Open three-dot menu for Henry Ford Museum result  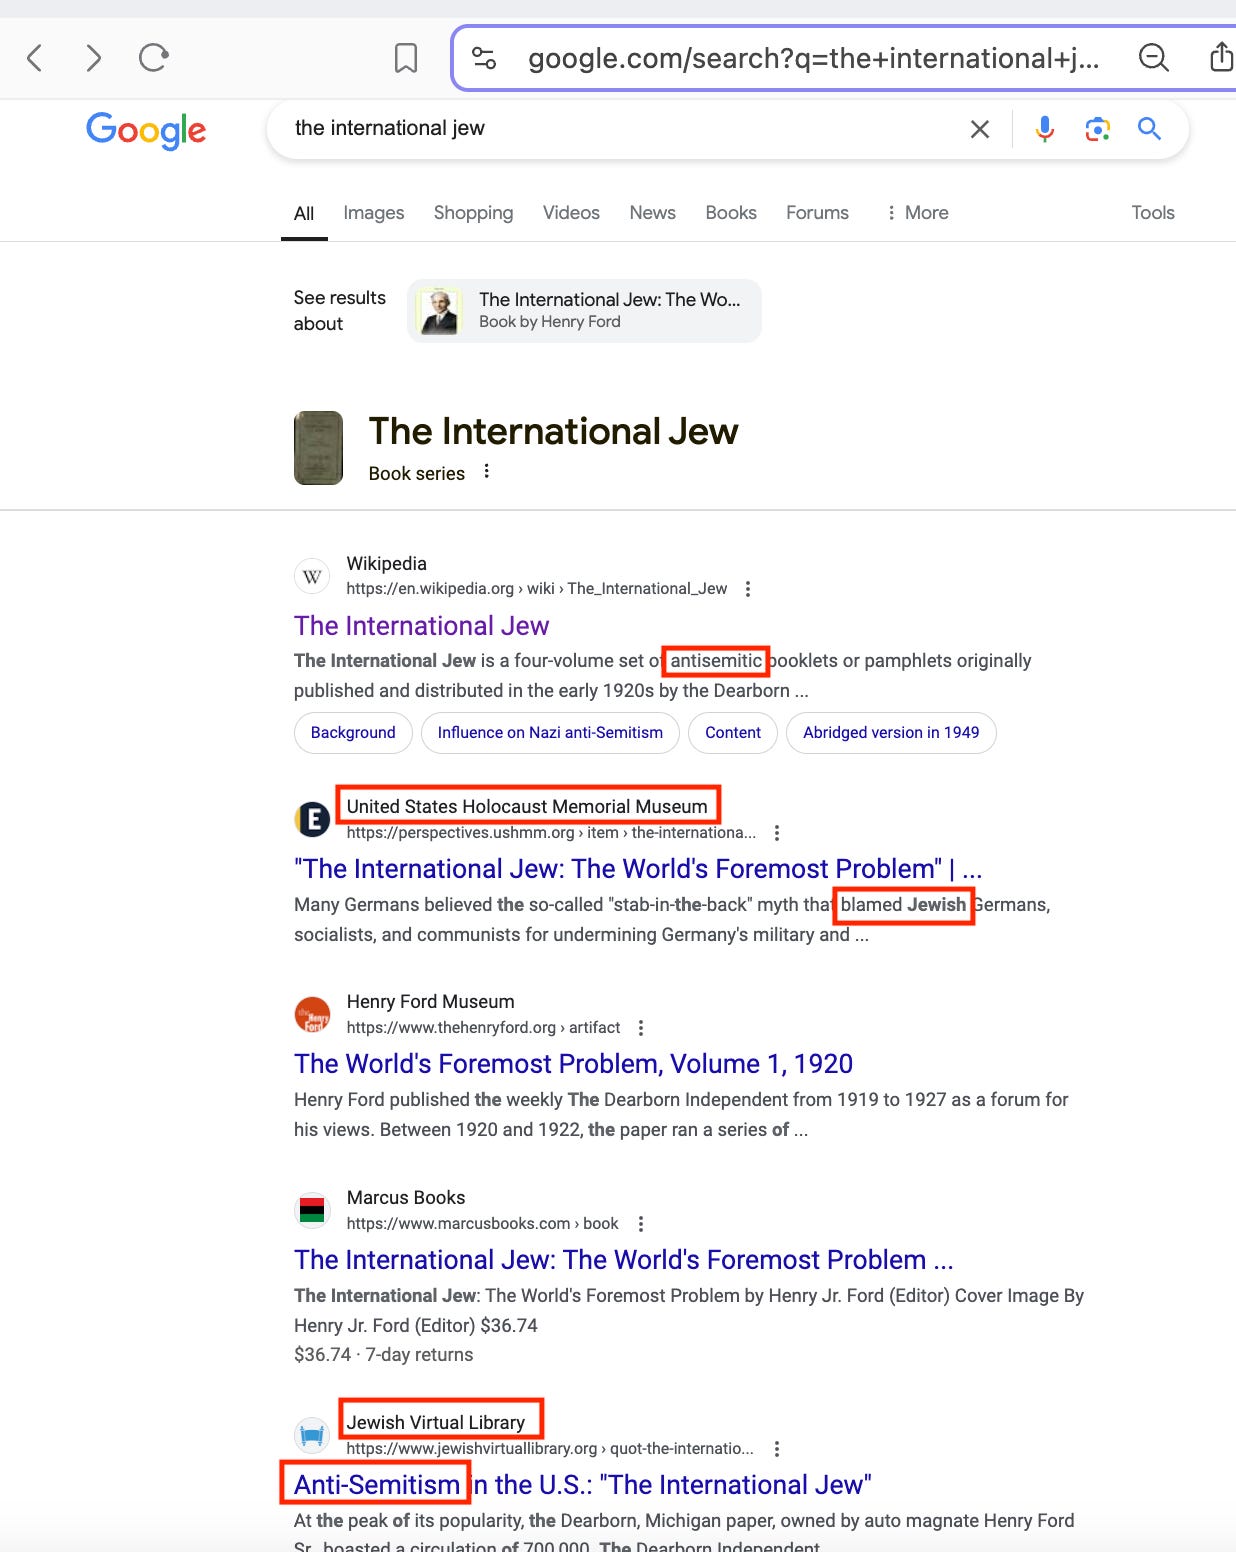click(641, 1028)
